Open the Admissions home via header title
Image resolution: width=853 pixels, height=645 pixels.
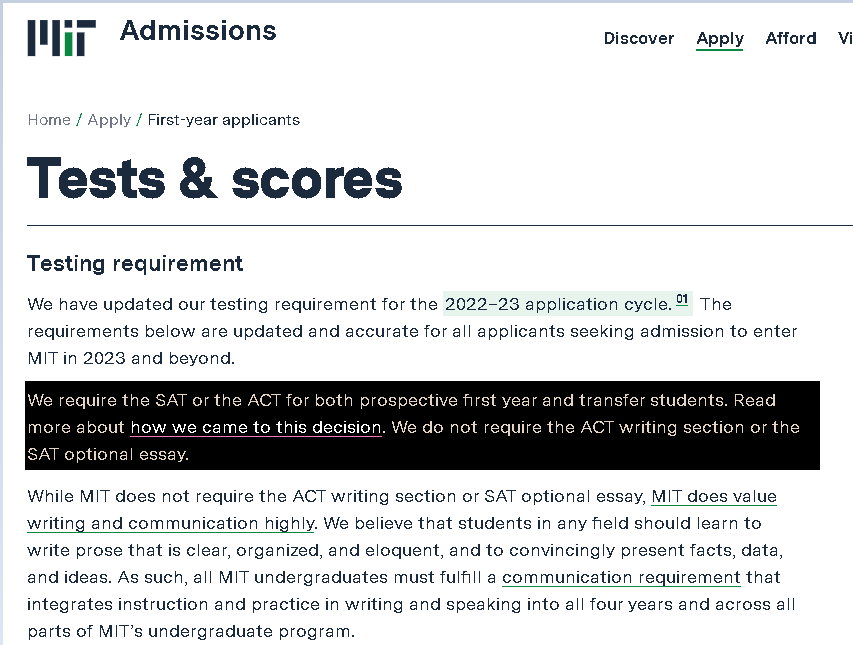click(x=197, y=31)
